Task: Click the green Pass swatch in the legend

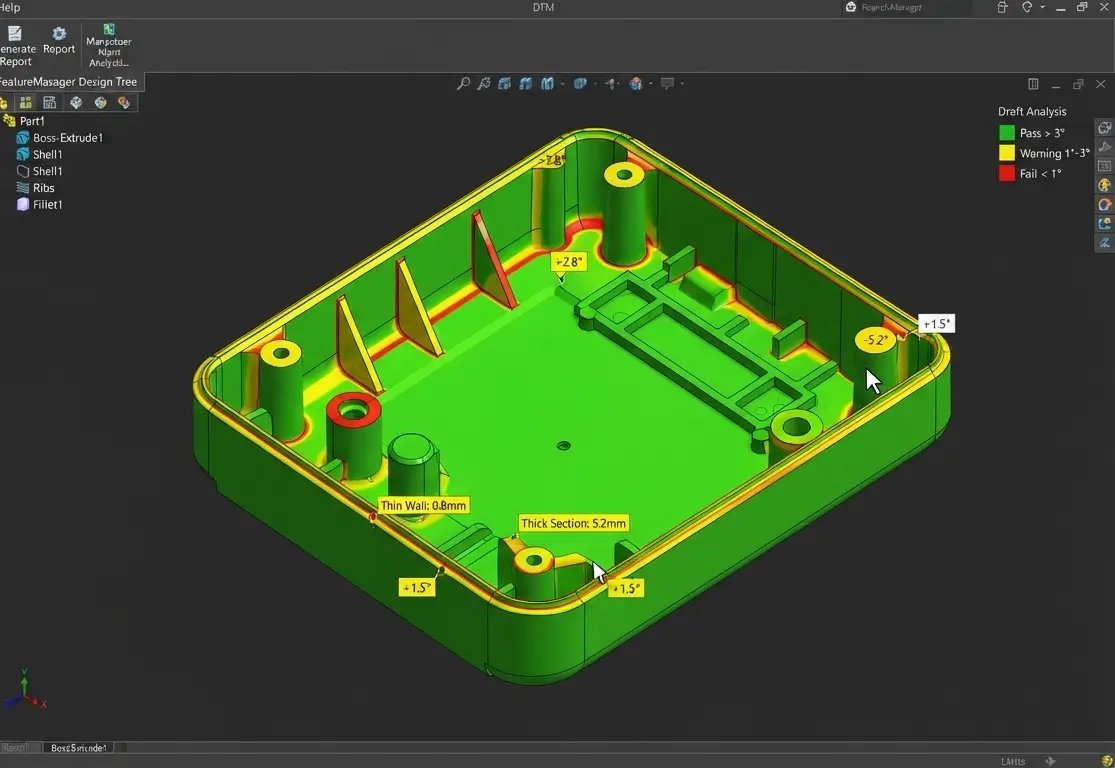Action: pos(1007,133)
